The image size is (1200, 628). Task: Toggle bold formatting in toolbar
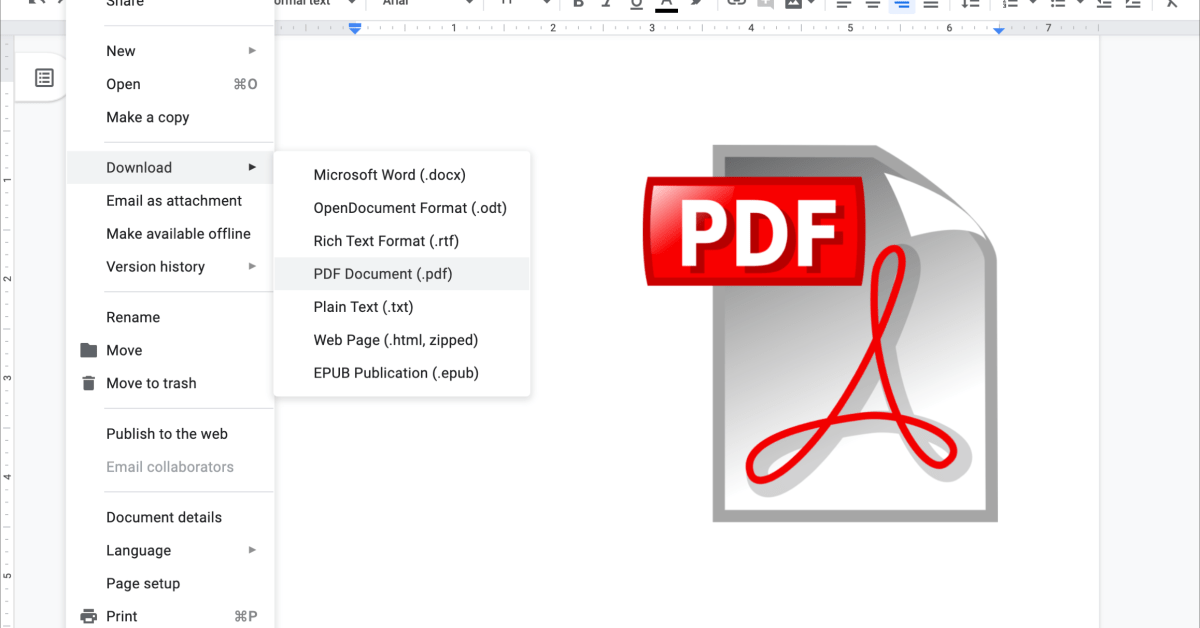pyautogui.click(x=581, y=4)
